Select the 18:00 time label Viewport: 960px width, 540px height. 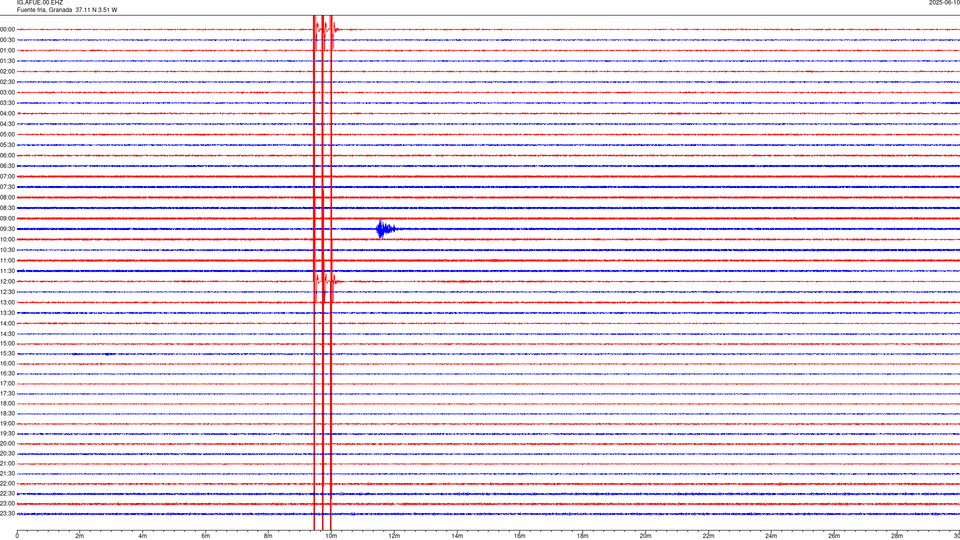(8, 403)
